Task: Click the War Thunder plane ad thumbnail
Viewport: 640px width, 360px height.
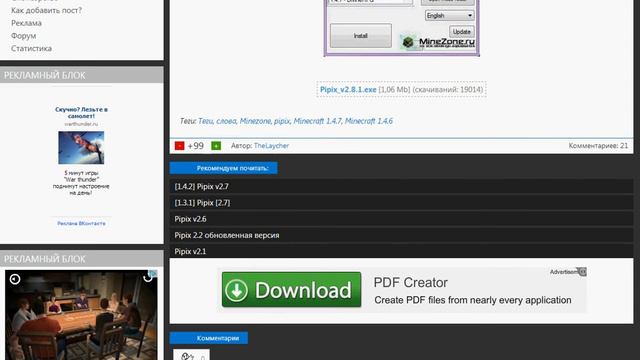Action: 81,148
